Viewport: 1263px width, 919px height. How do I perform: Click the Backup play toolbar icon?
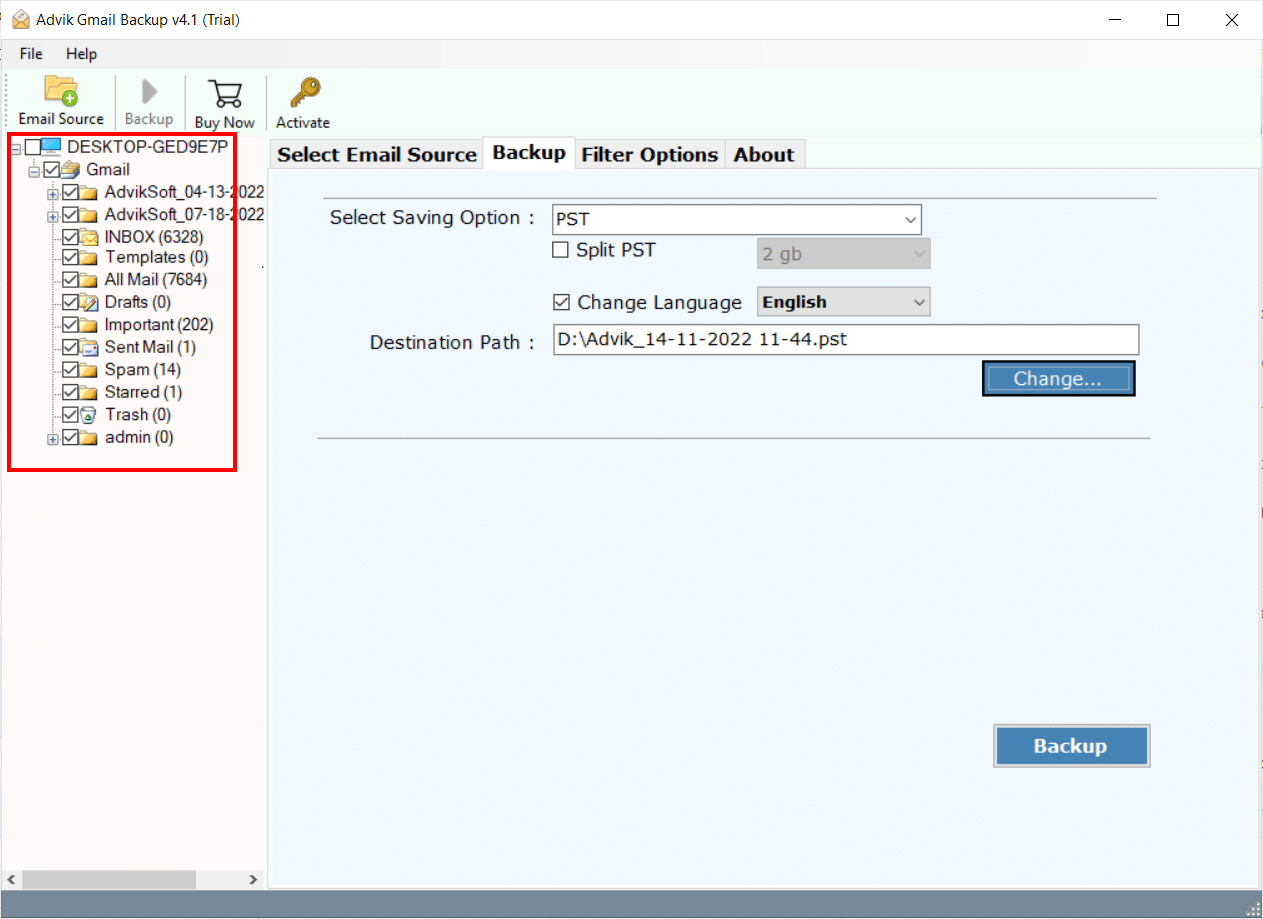point(149,92)
